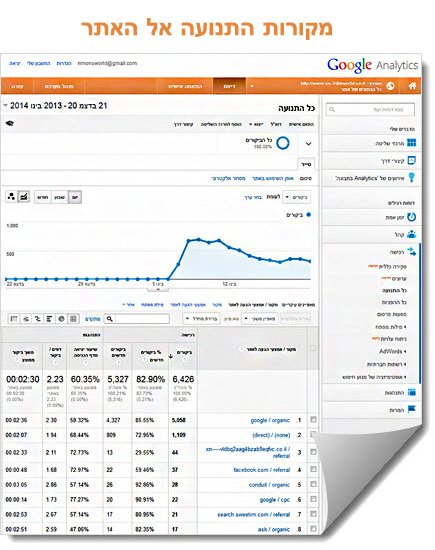Open the Audience people icon in sidebar
Screen dimensions: 435x550
pyautogui.click(x=411, y=234)
